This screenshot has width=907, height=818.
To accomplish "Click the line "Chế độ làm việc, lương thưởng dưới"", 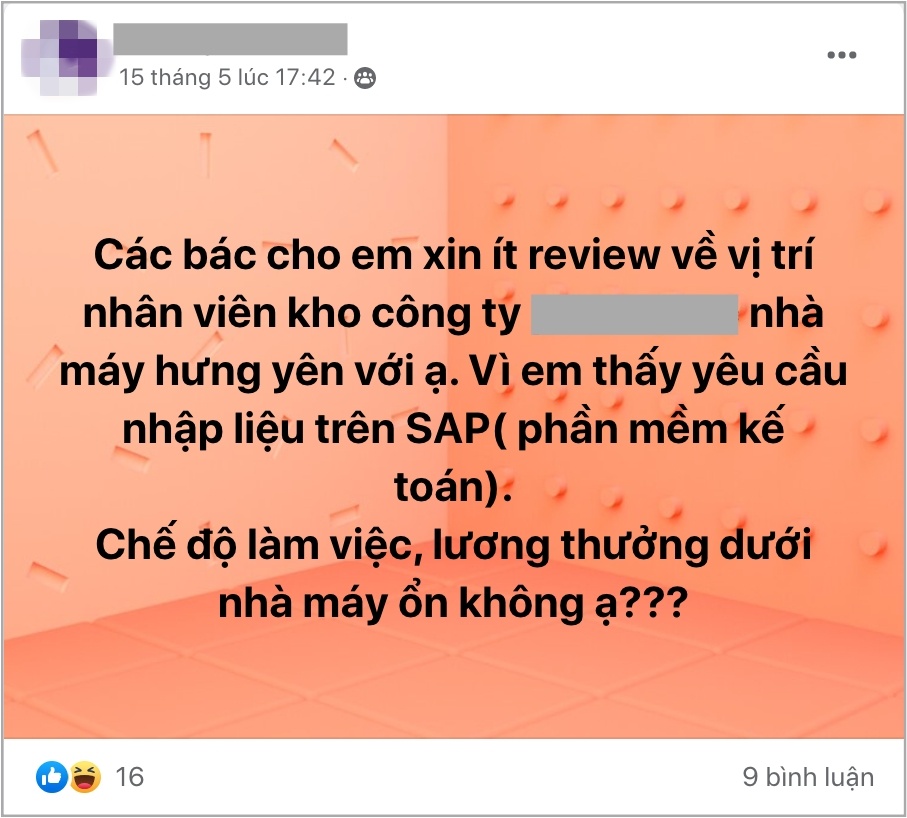I will (454, 545).
